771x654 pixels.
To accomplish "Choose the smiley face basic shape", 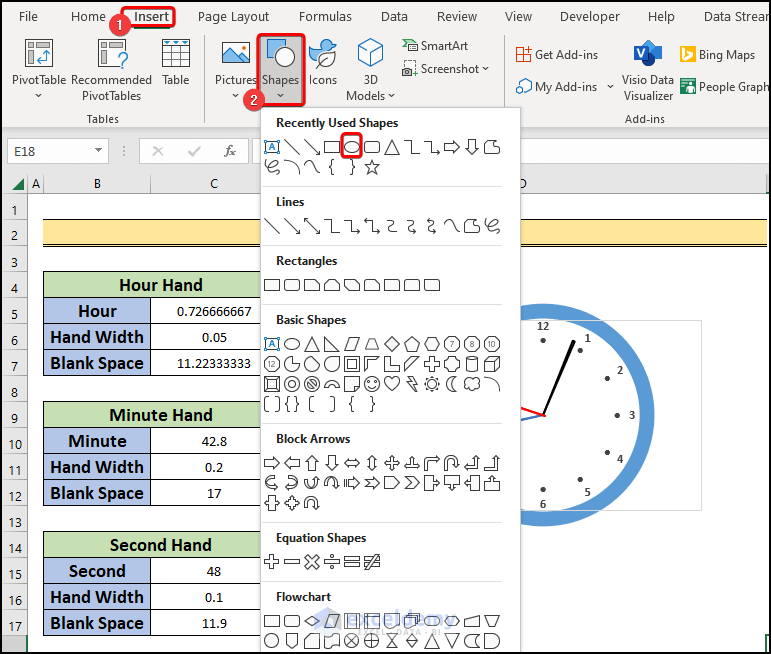I will [x=372, y=384].
